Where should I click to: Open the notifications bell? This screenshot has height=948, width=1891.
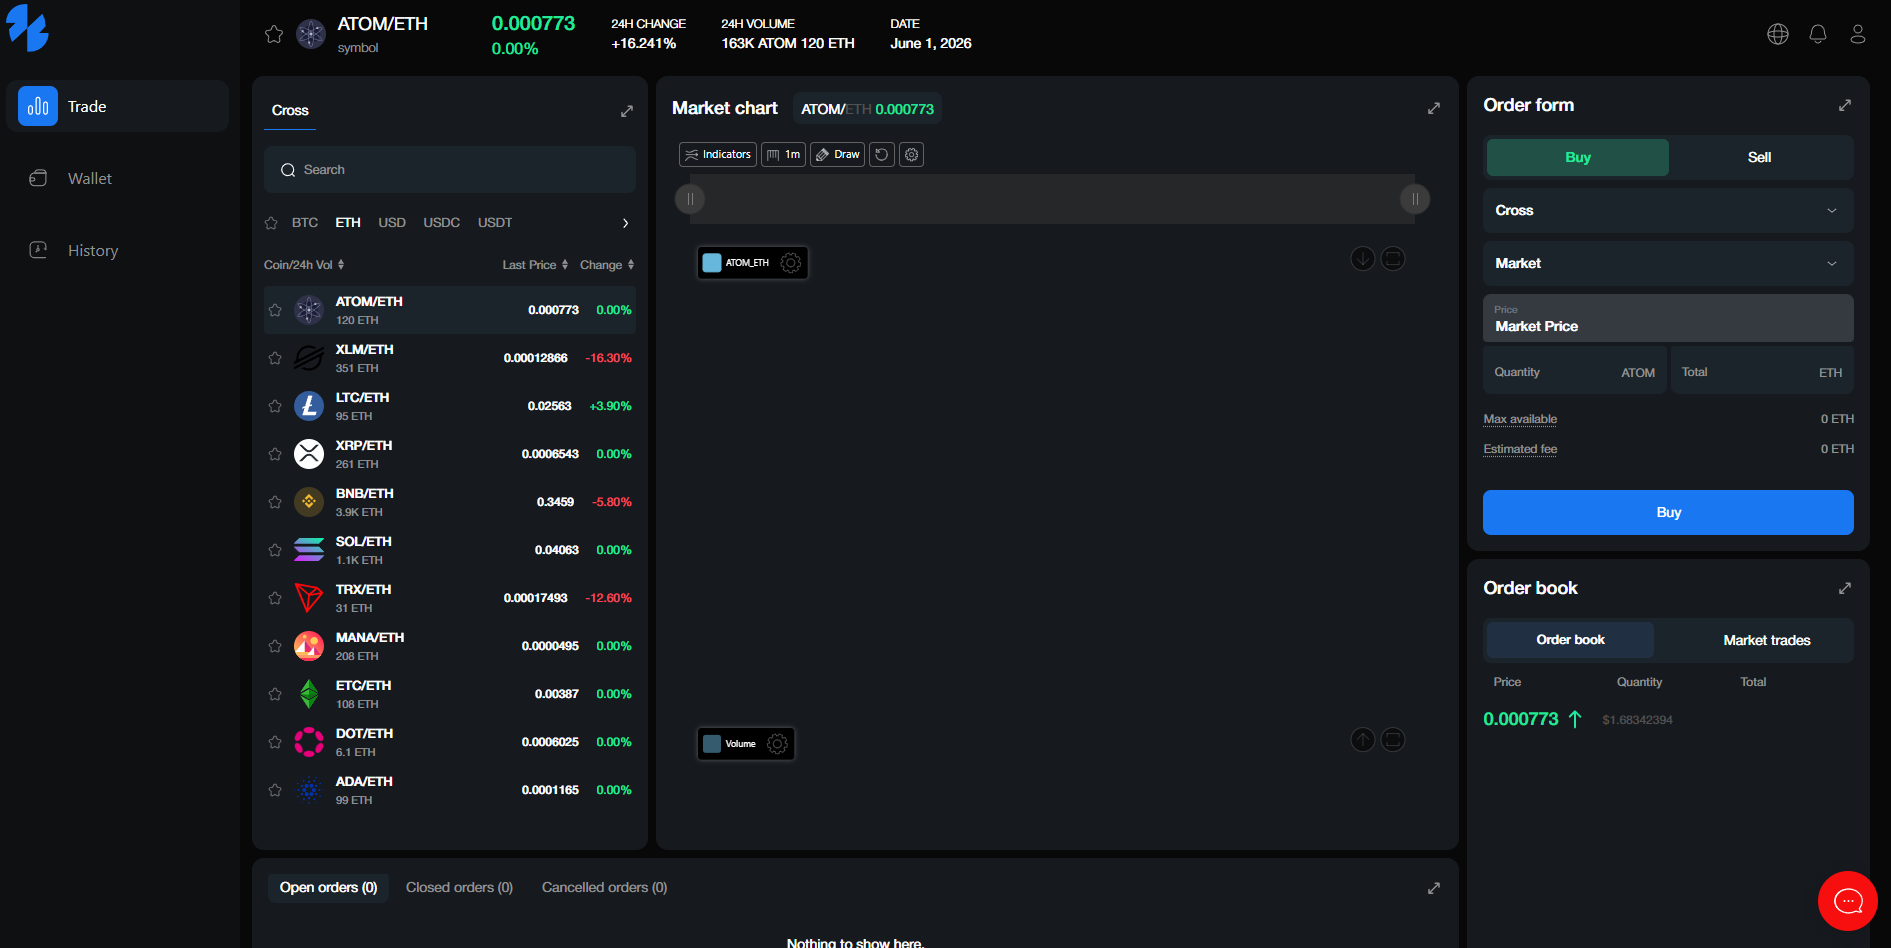point(1818,34)
